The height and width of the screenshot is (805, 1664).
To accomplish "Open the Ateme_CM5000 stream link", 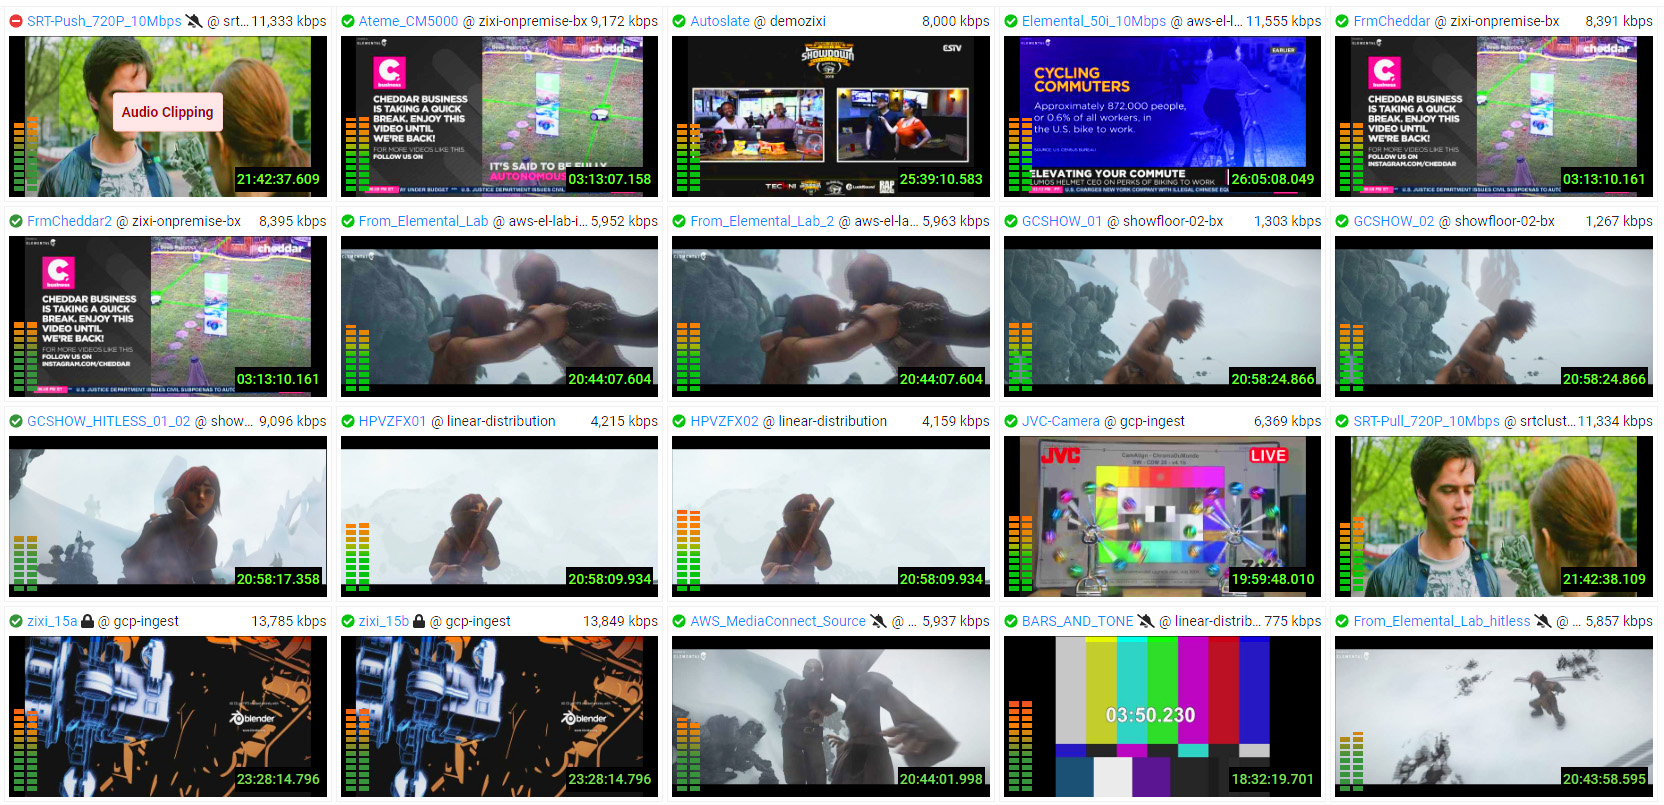I will [408, 21].
